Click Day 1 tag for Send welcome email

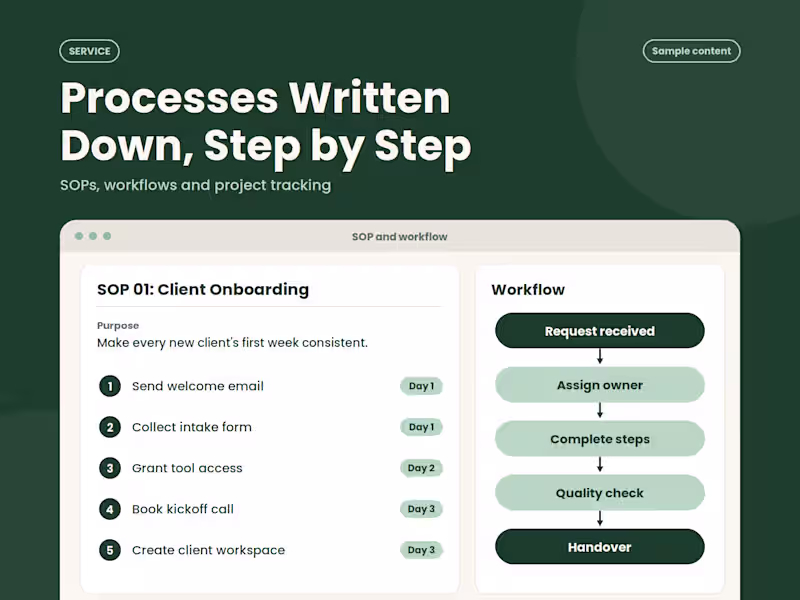[x=421, y=386]
